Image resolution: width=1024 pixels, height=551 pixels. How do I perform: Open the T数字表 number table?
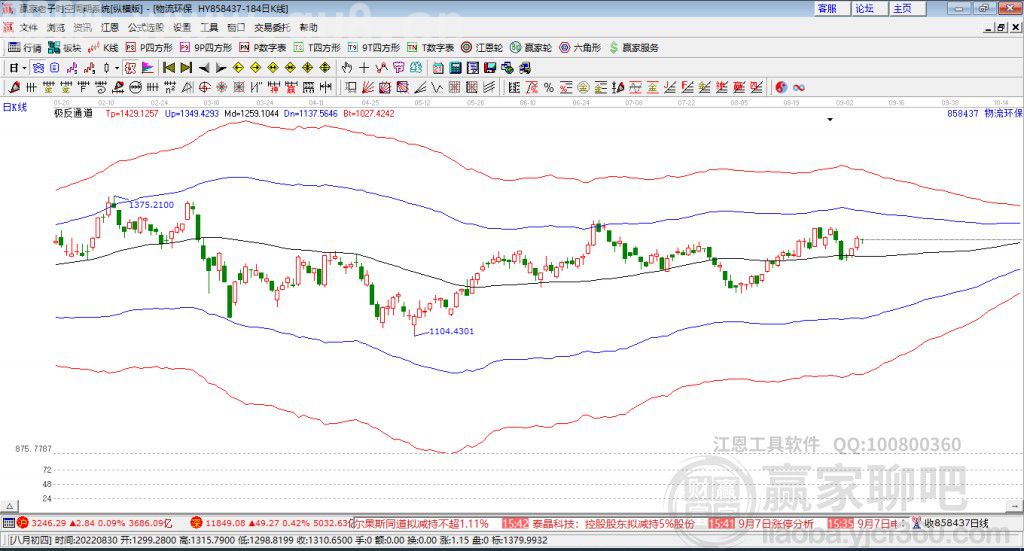[430, 48]
